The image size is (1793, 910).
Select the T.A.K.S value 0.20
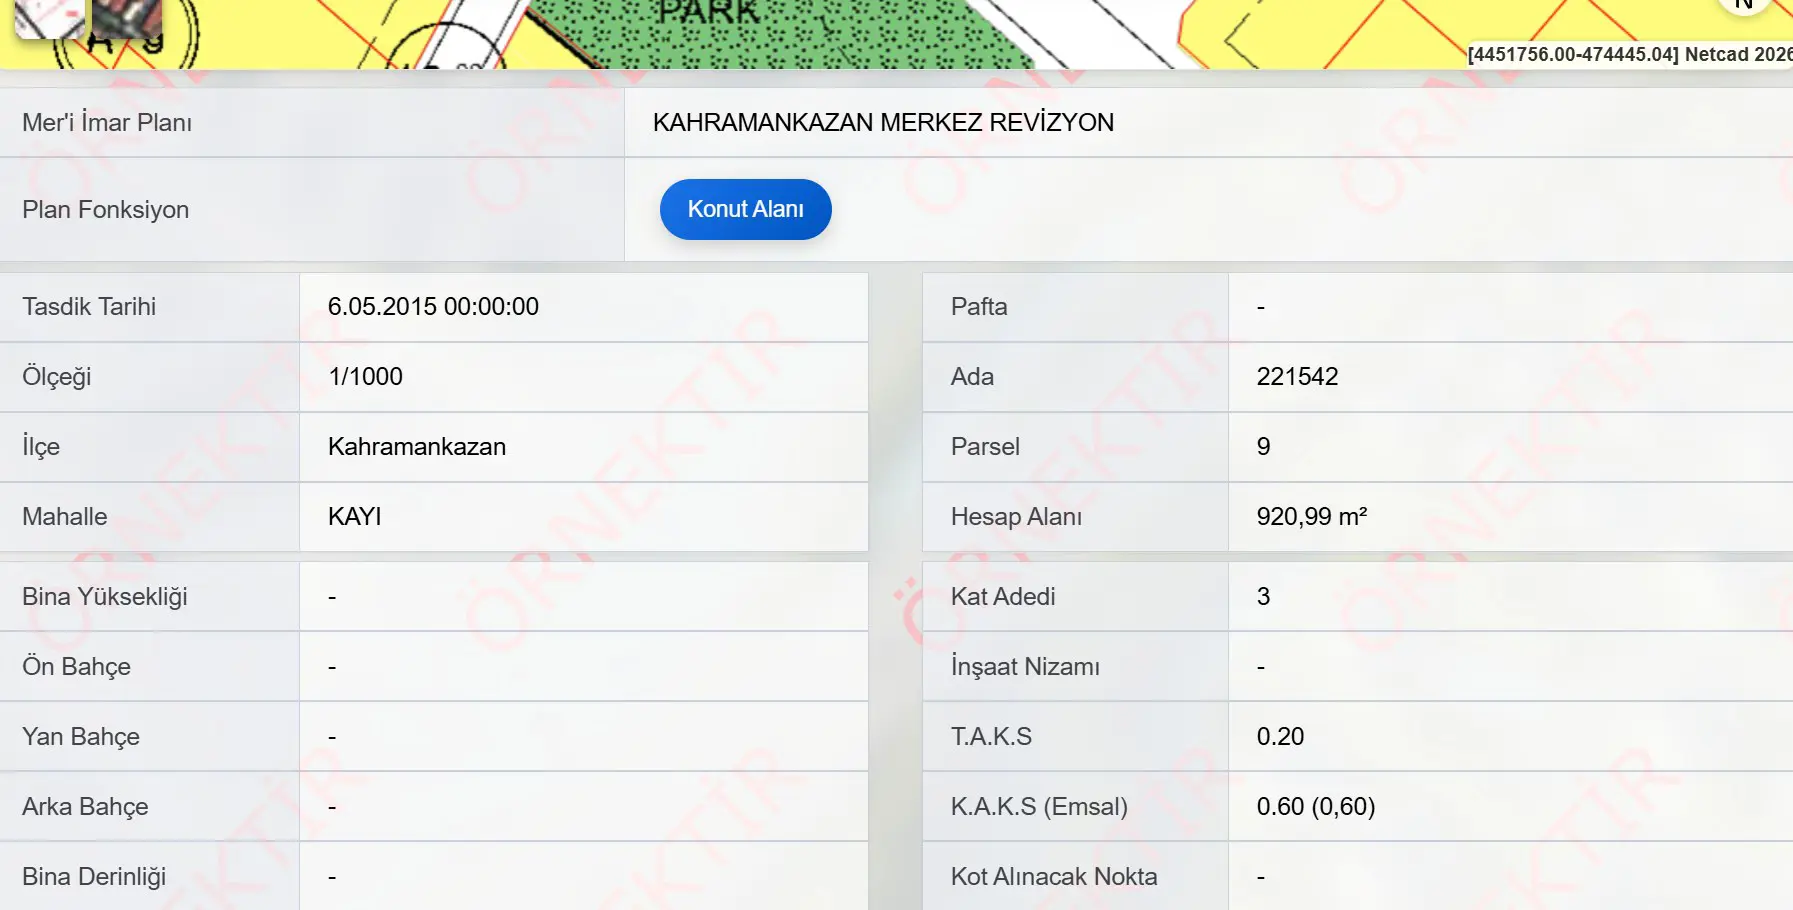click(x=1280, y=736)
